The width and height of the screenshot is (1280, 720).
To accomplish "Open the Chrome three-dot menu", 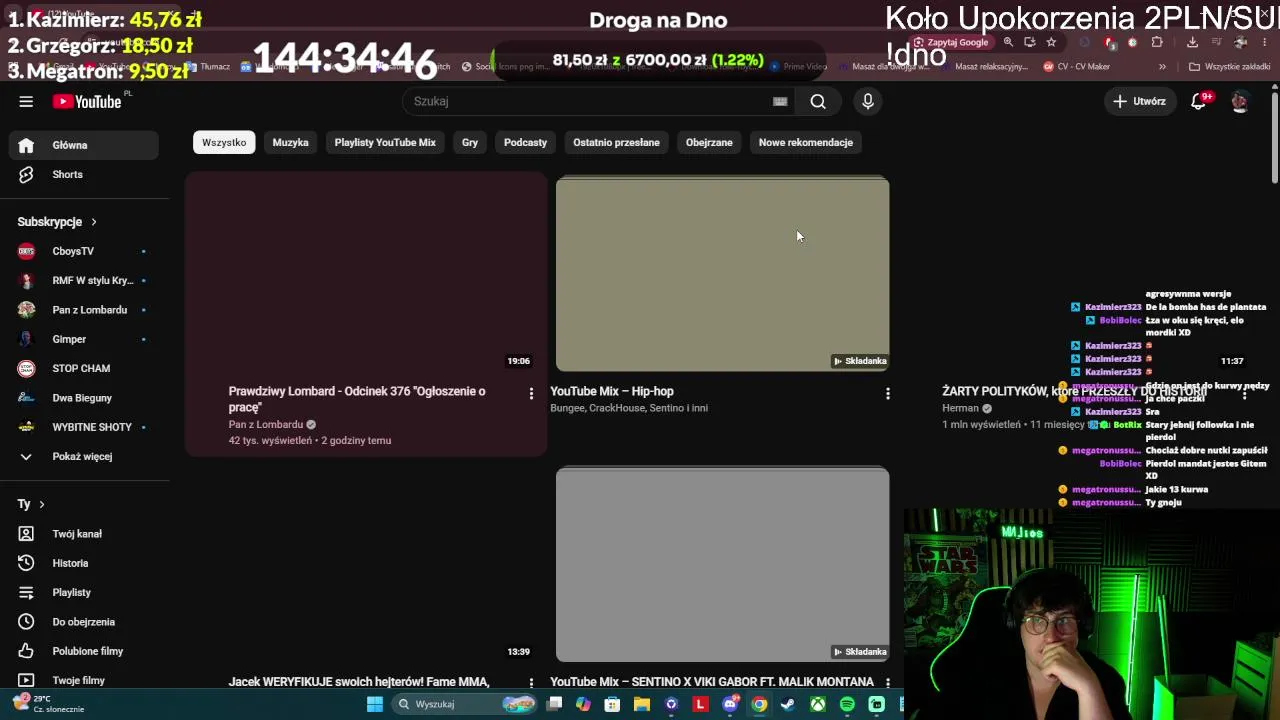I will 1267,42.
